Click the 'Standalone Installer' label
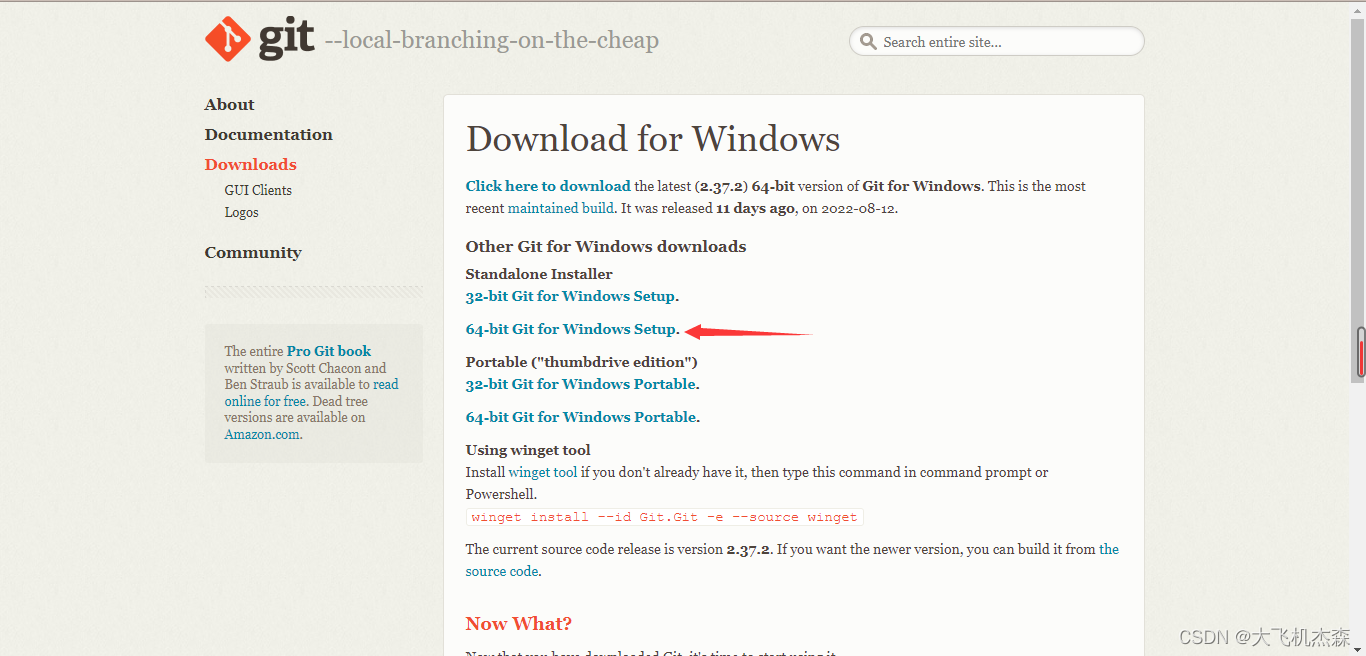Screen dimensions: 1366x656 pos(539,274)
